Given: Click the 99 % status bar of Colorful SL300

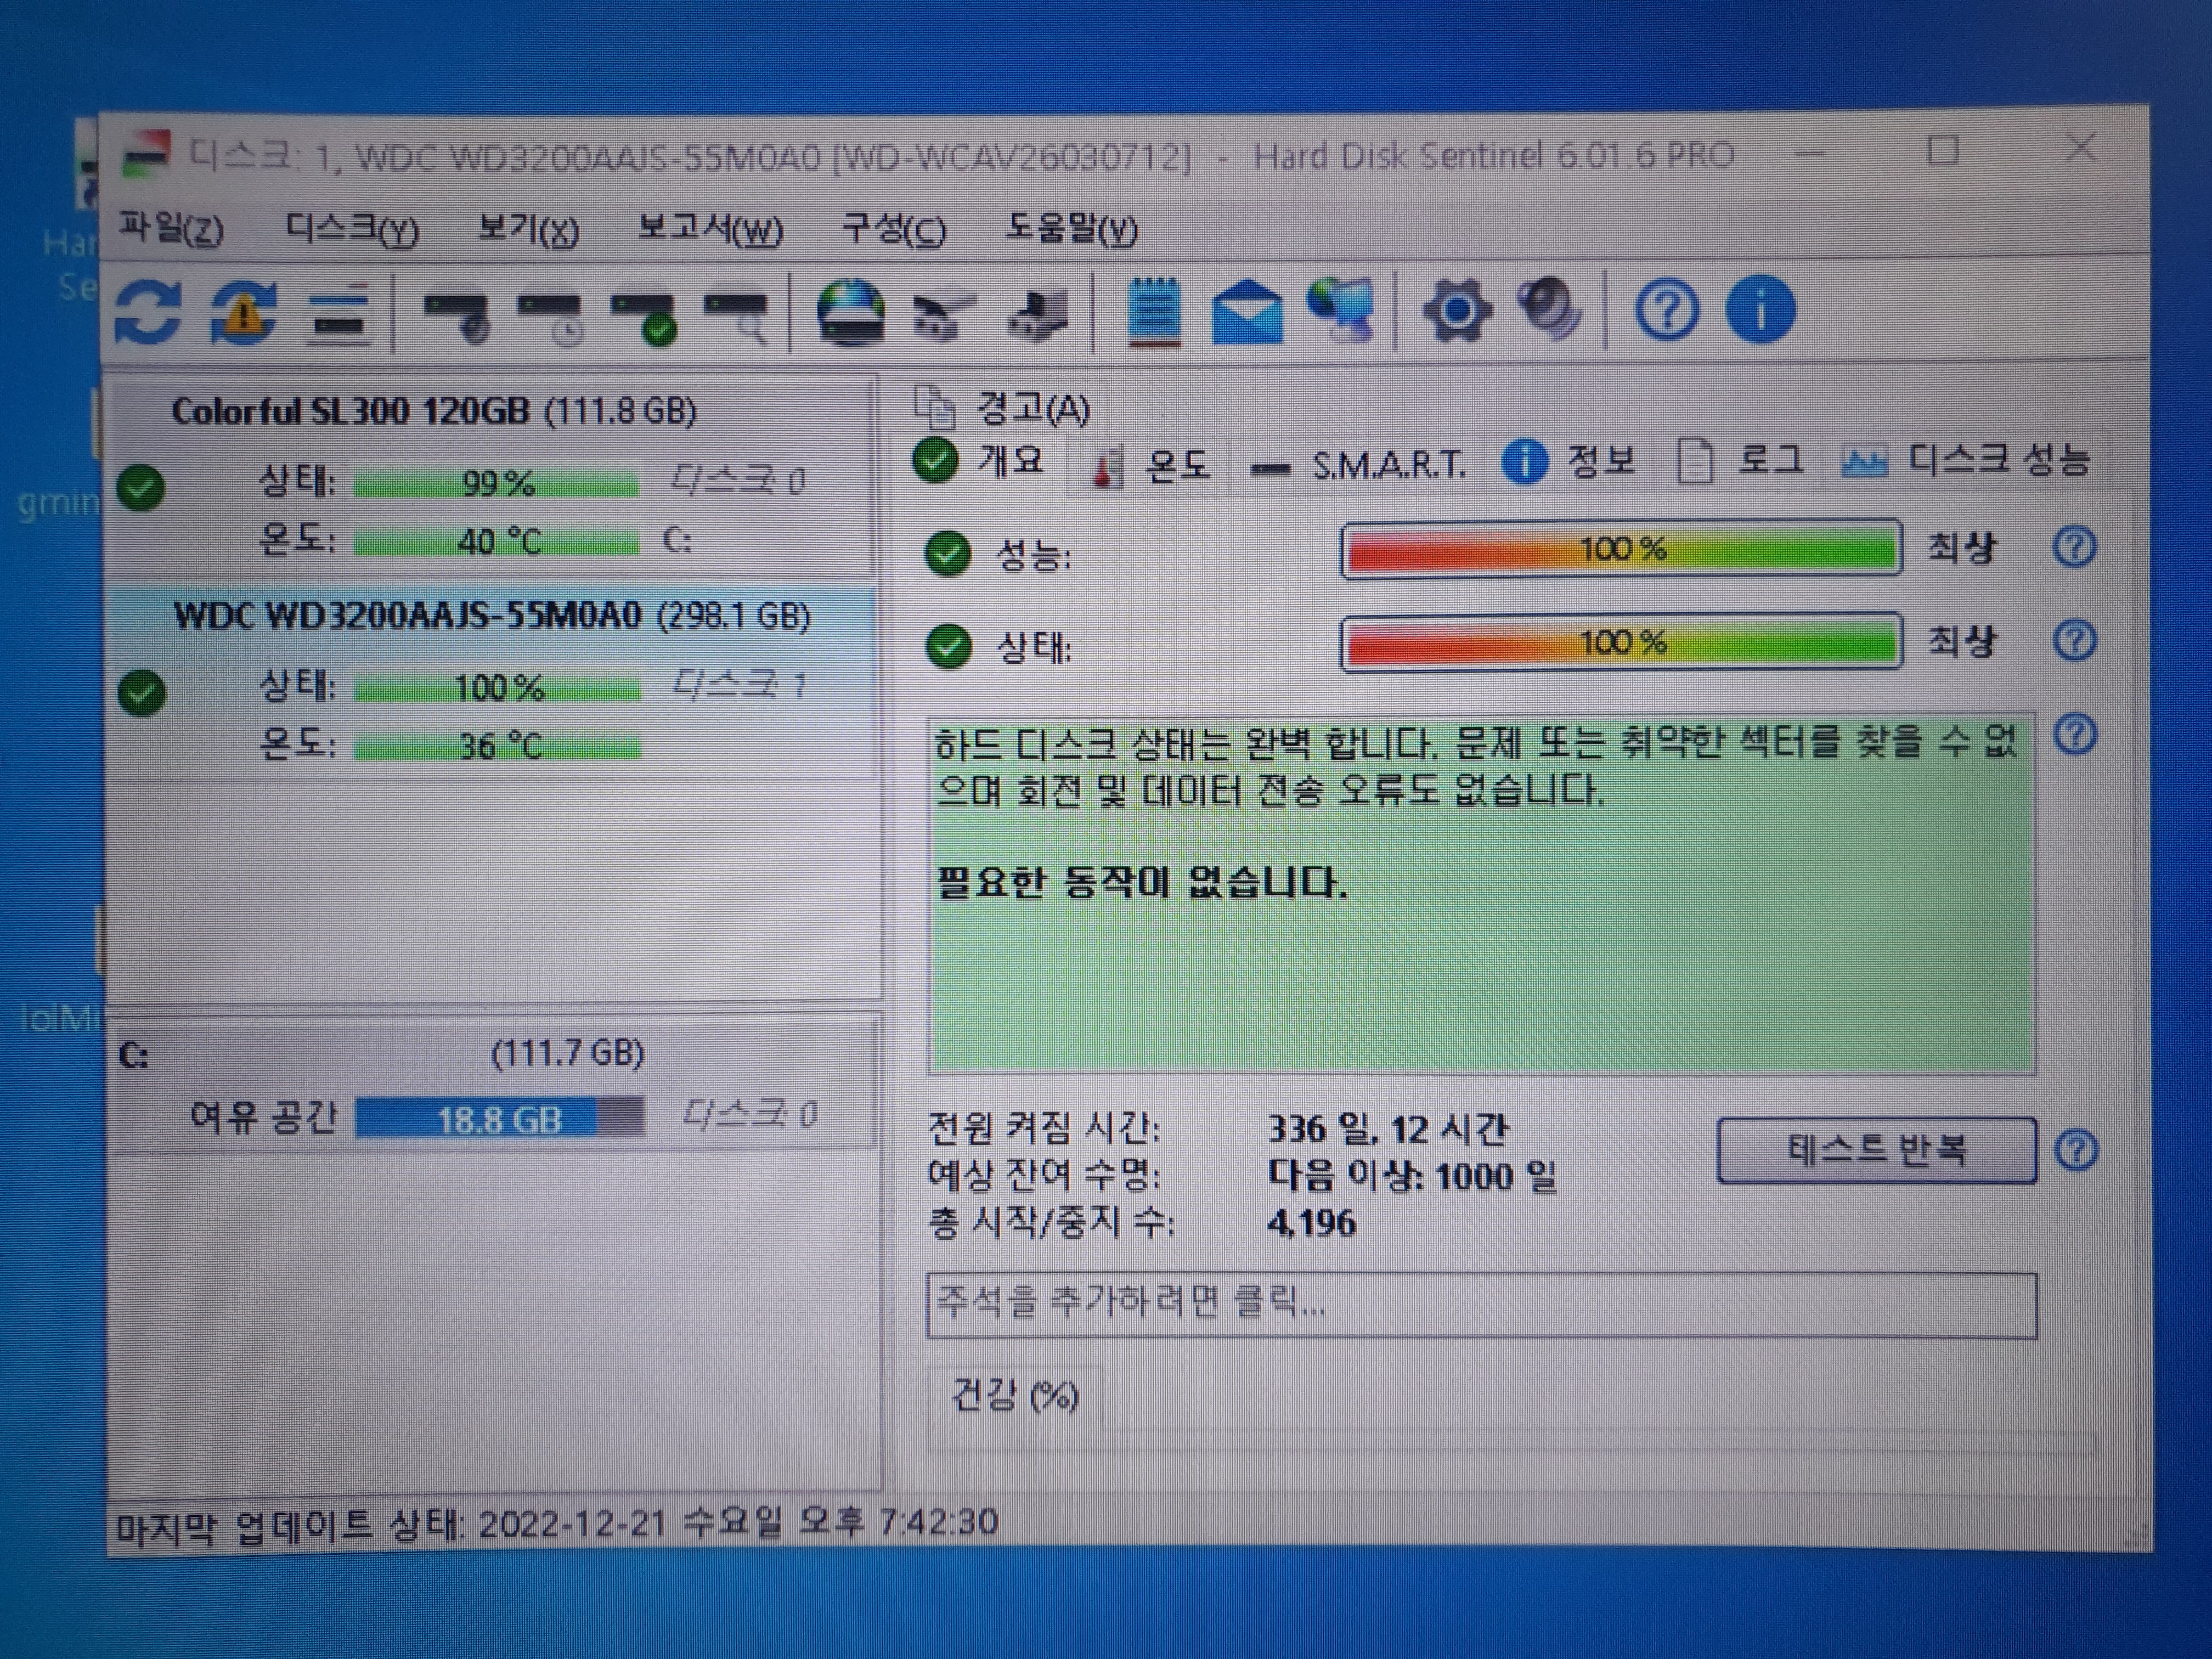Looking at the screenshot, I should tap(496, 484).
